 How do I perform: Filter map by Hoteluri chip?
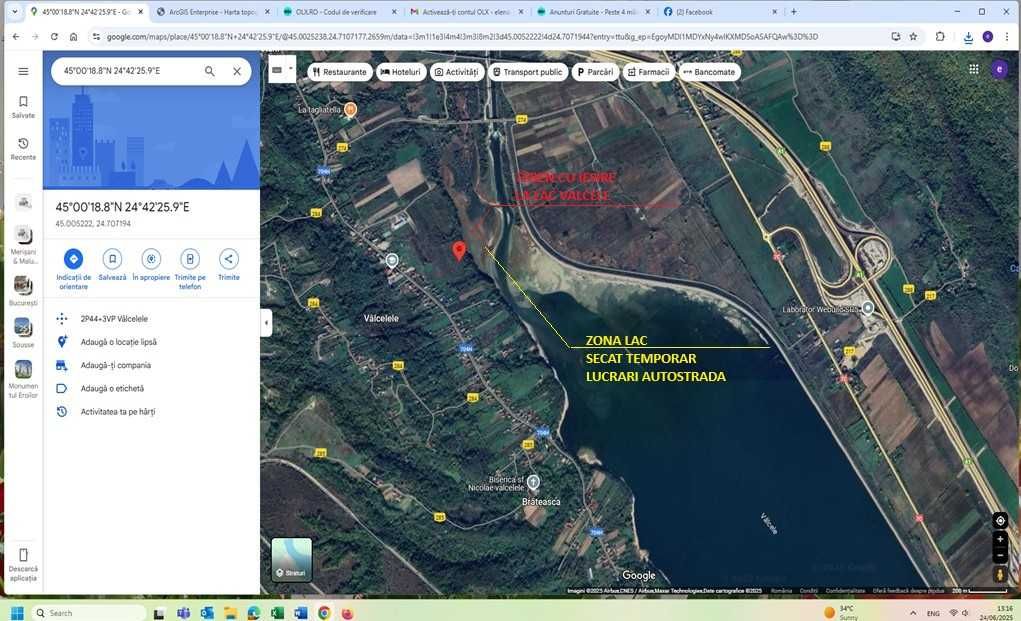[400, 72]
